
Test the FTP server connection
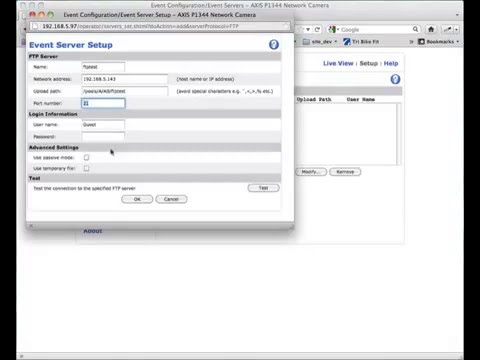pyautogui.click(x=263, y=188)
